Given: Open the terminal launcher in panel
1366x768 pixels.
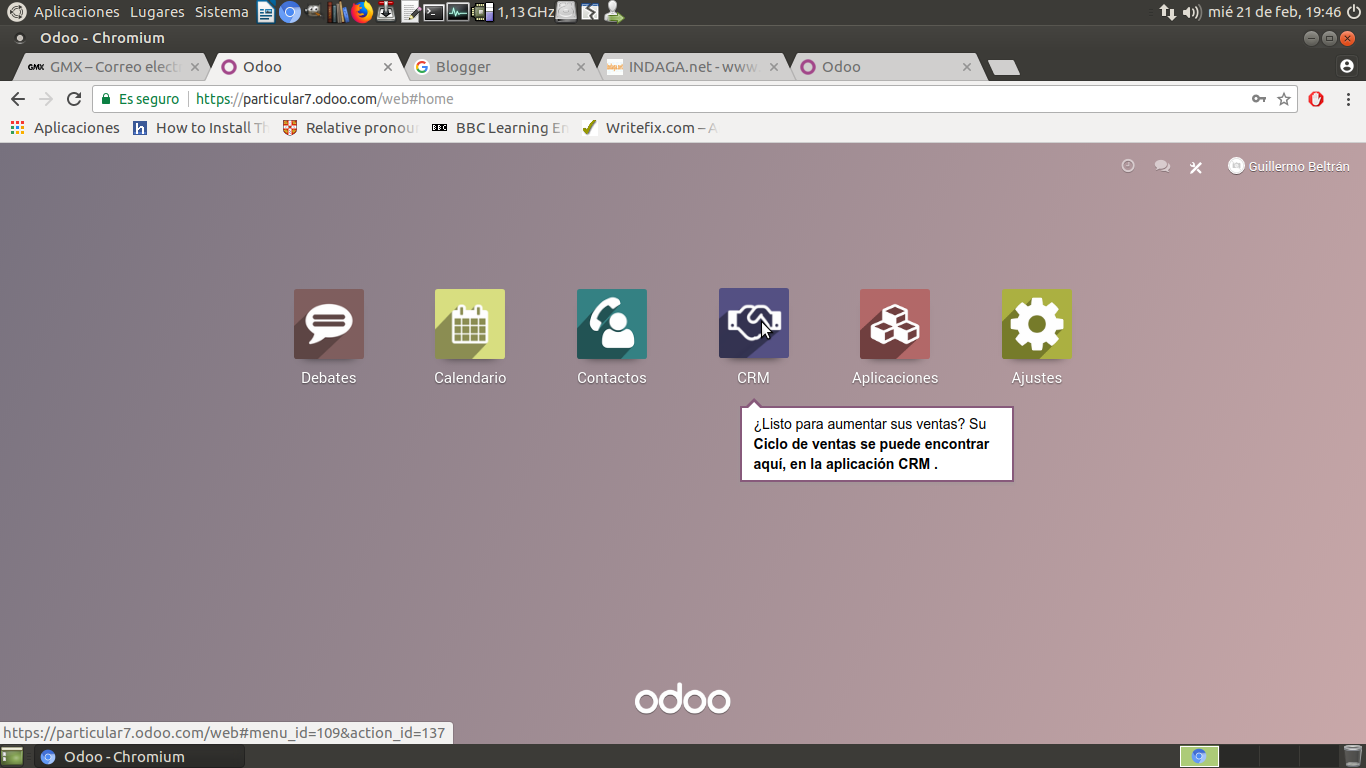Looking at the screenshot, I should coord(434,12).
